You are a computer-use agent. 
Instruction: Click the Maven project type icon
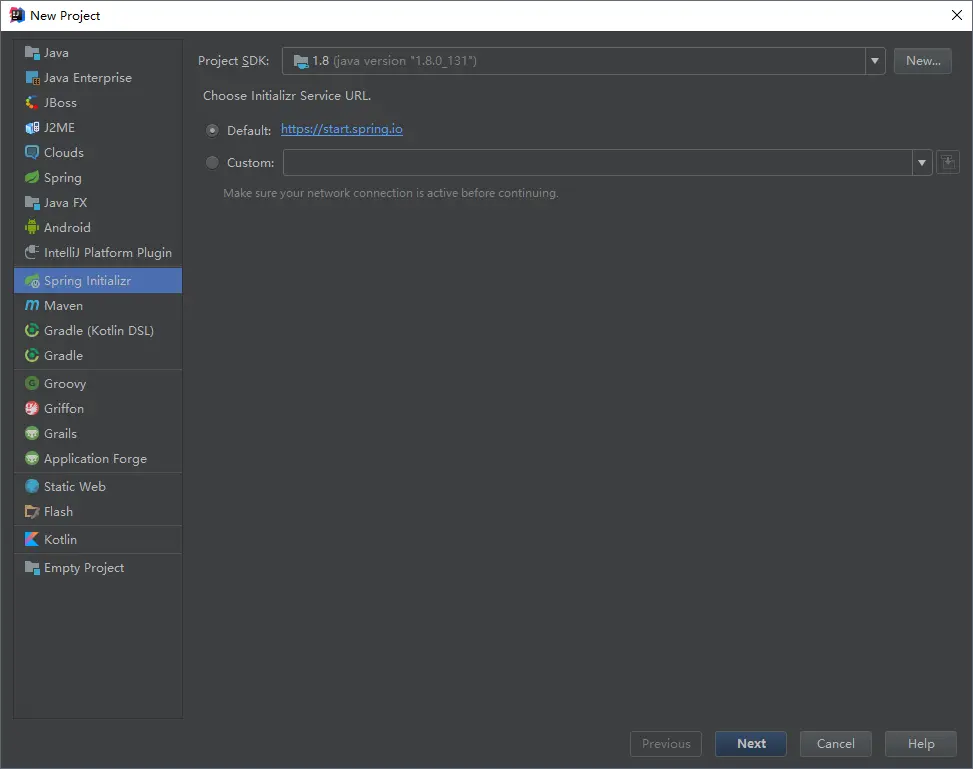coord(32,306)
